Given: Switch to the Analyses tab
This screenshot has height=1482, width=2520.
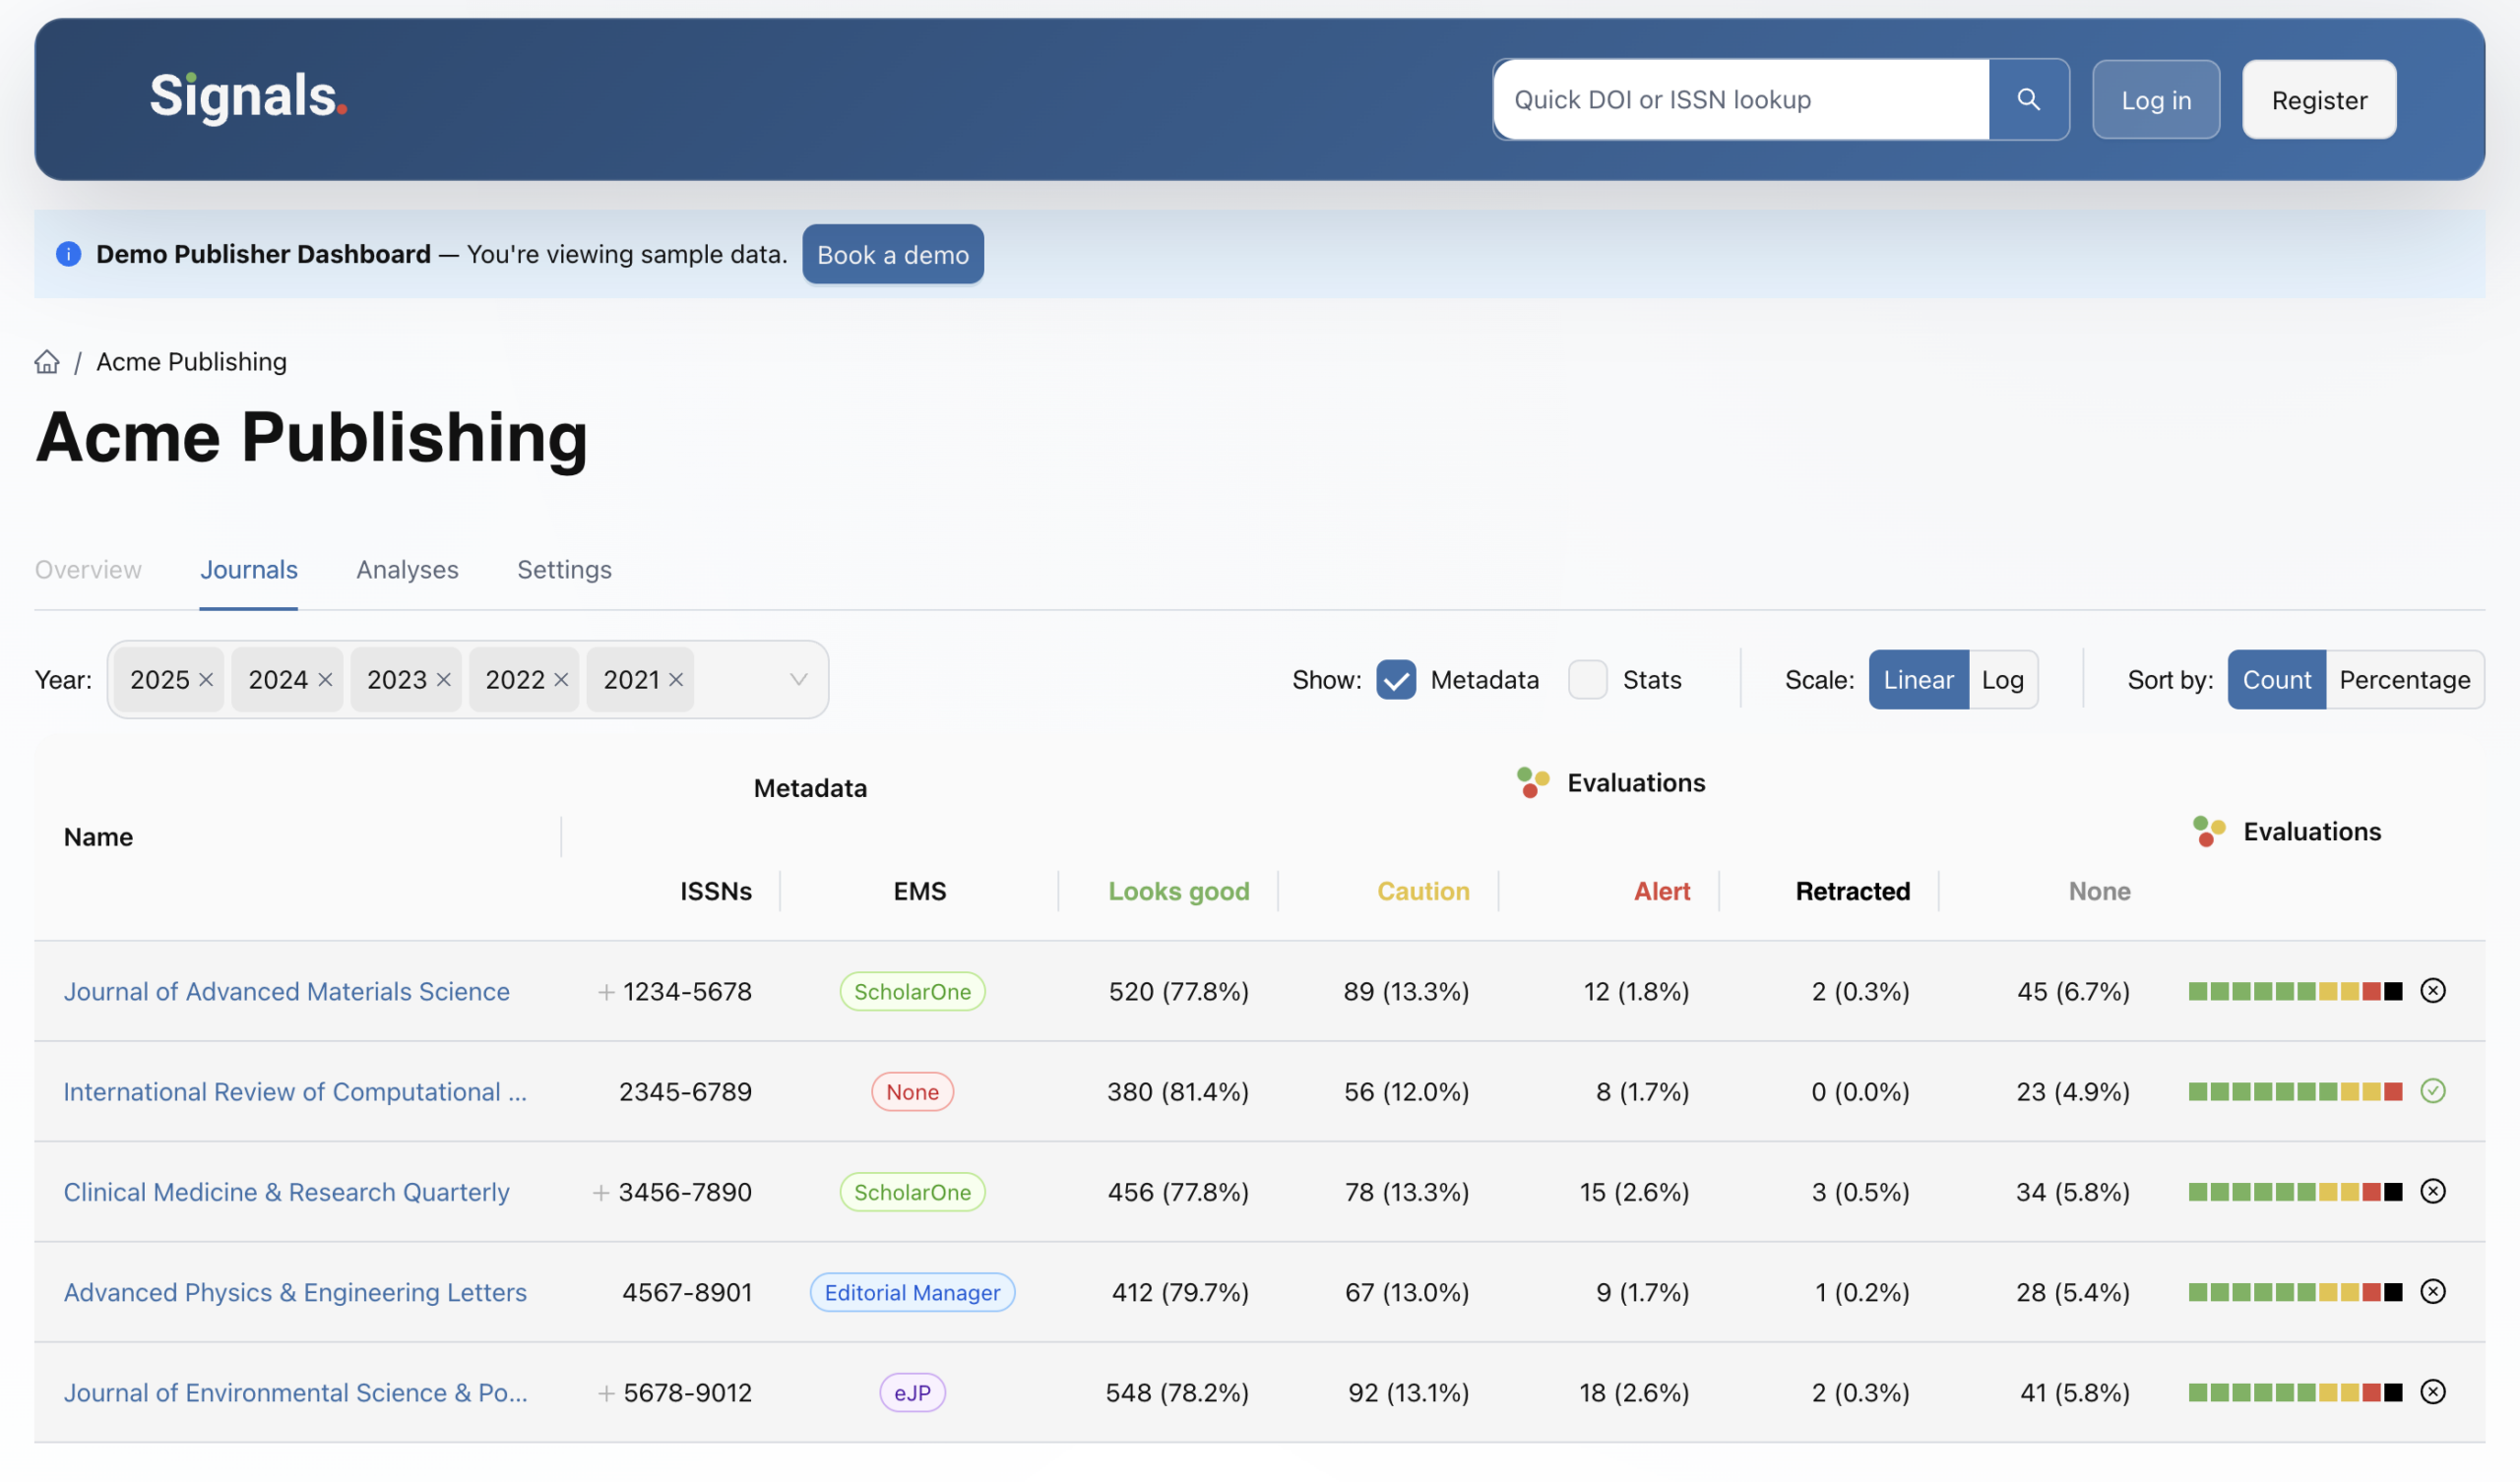Looking at the screenshot, I should point(407,569).
